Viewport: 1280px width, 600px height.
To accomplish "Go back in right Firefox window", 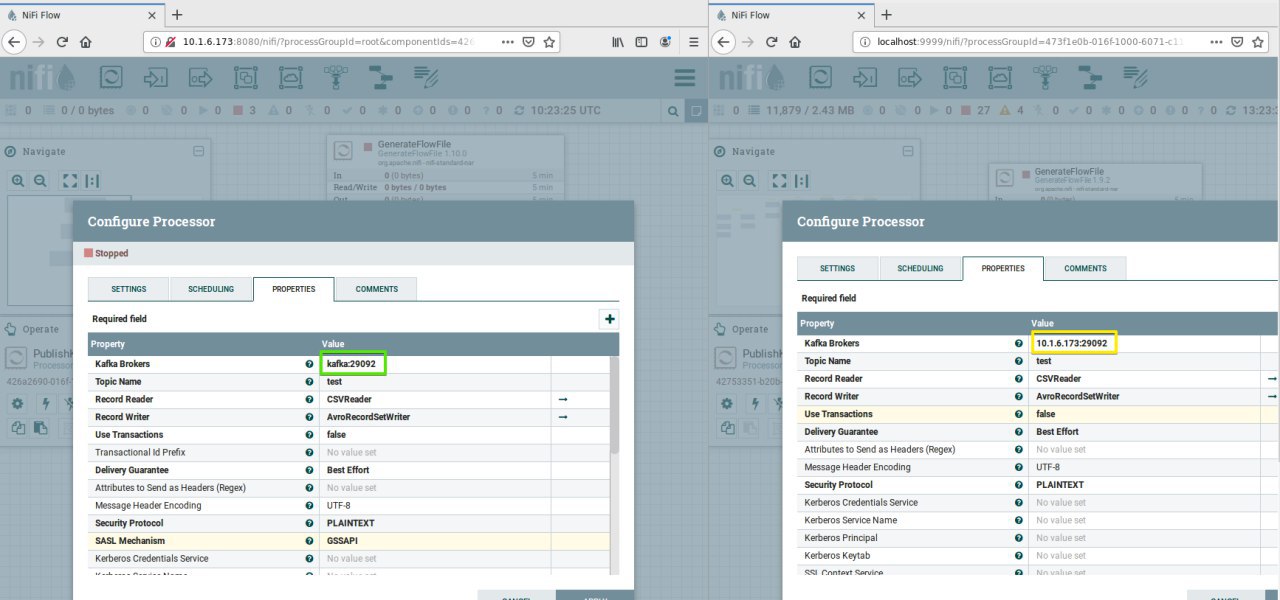I will tap(725, 42).
